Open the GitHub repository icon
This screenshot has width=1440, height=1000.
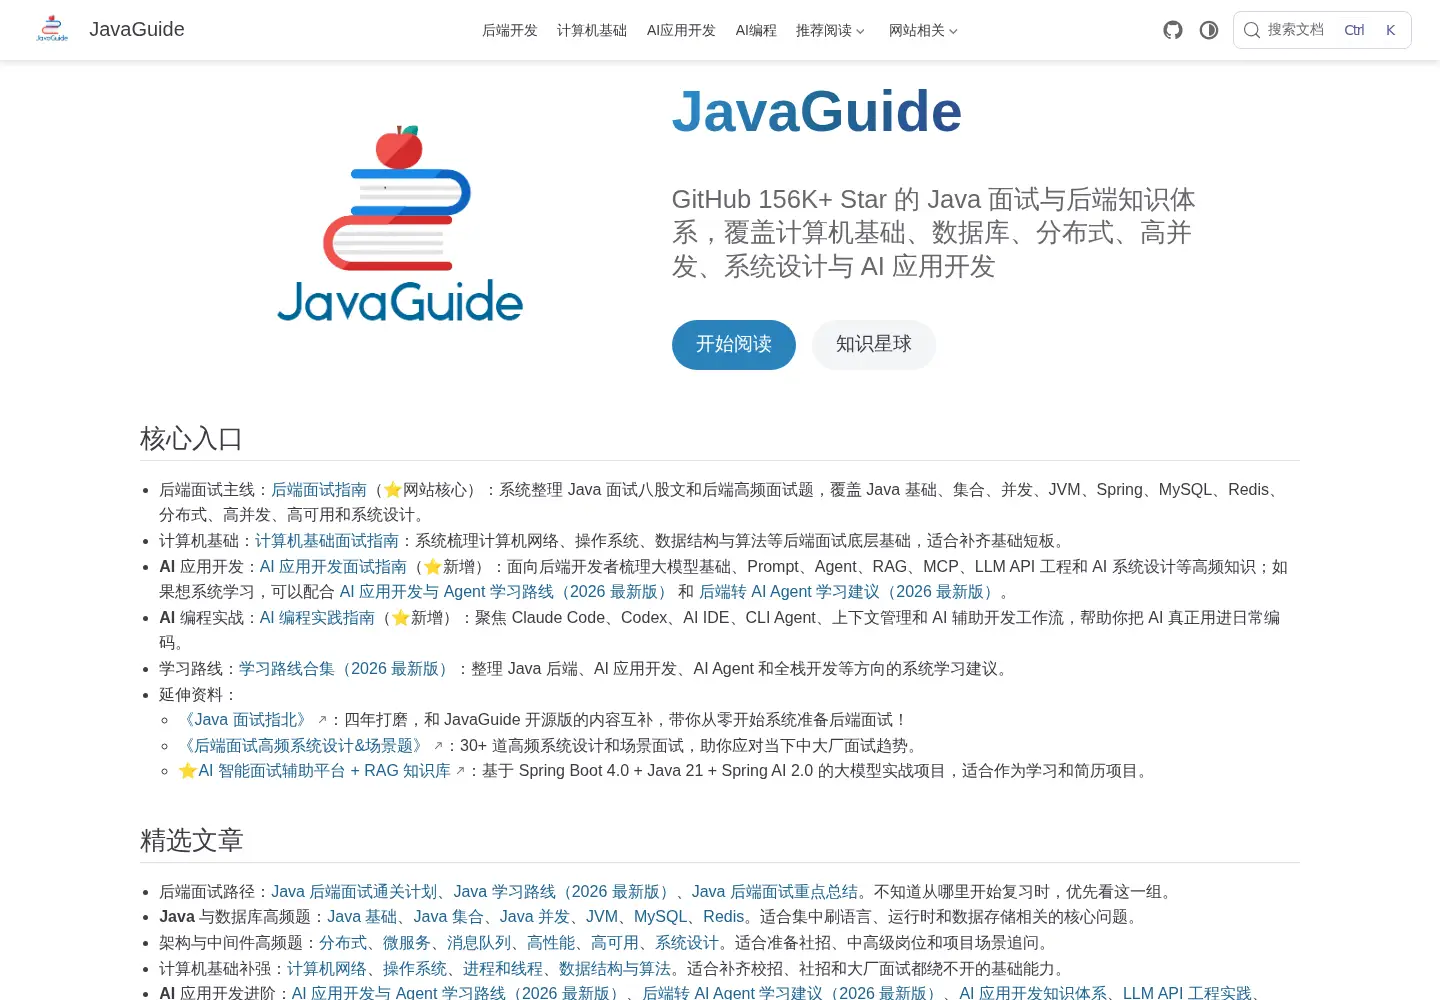[x=1173, y=30]
